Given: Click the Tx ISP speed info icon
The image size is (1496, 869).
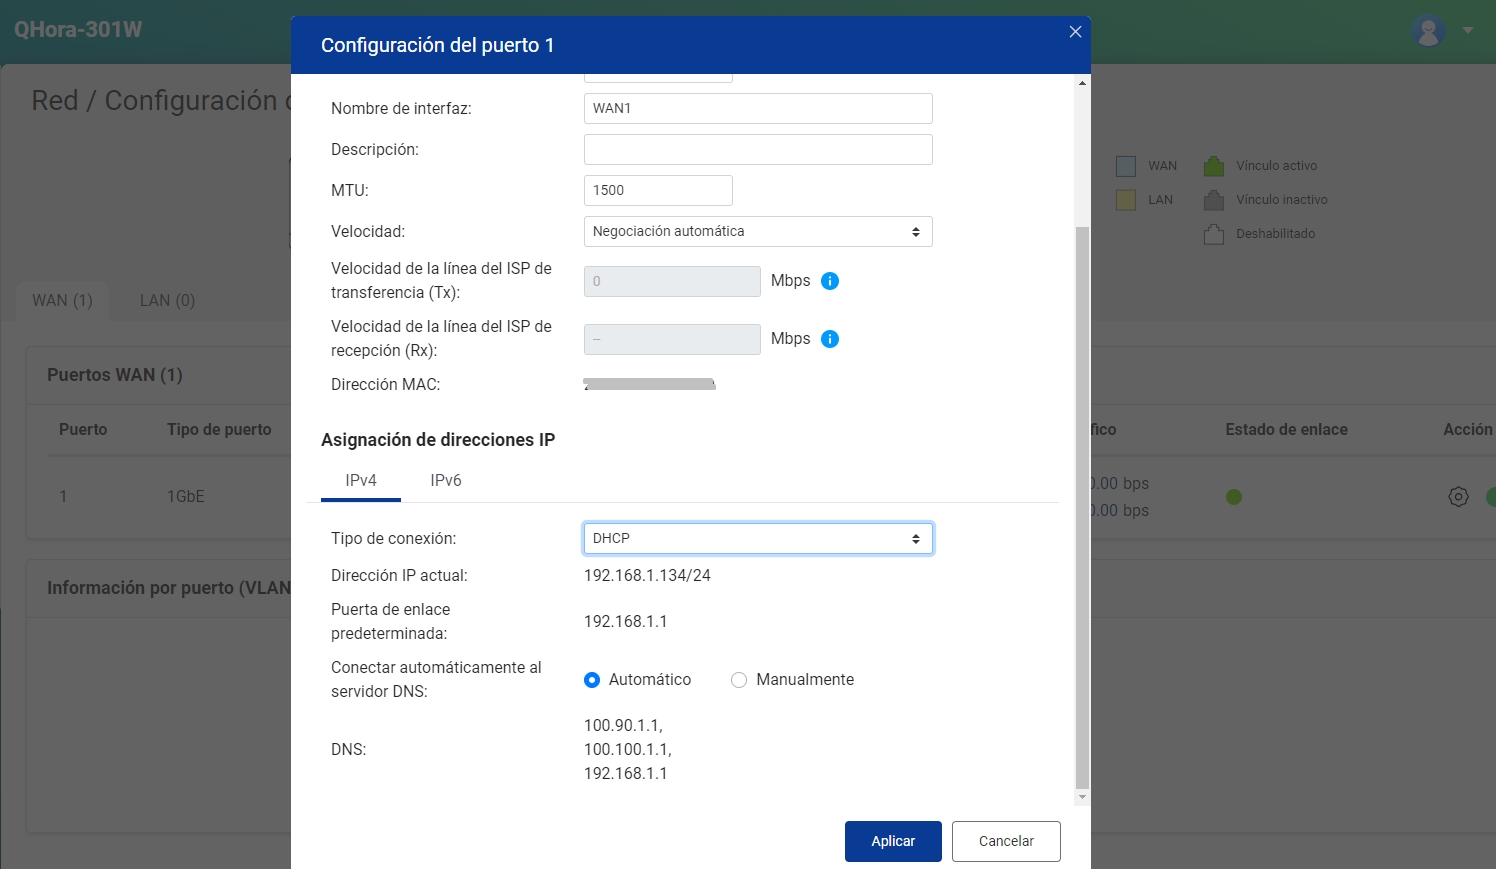Looking at the screenshot, I should click(x=830, y=281).
